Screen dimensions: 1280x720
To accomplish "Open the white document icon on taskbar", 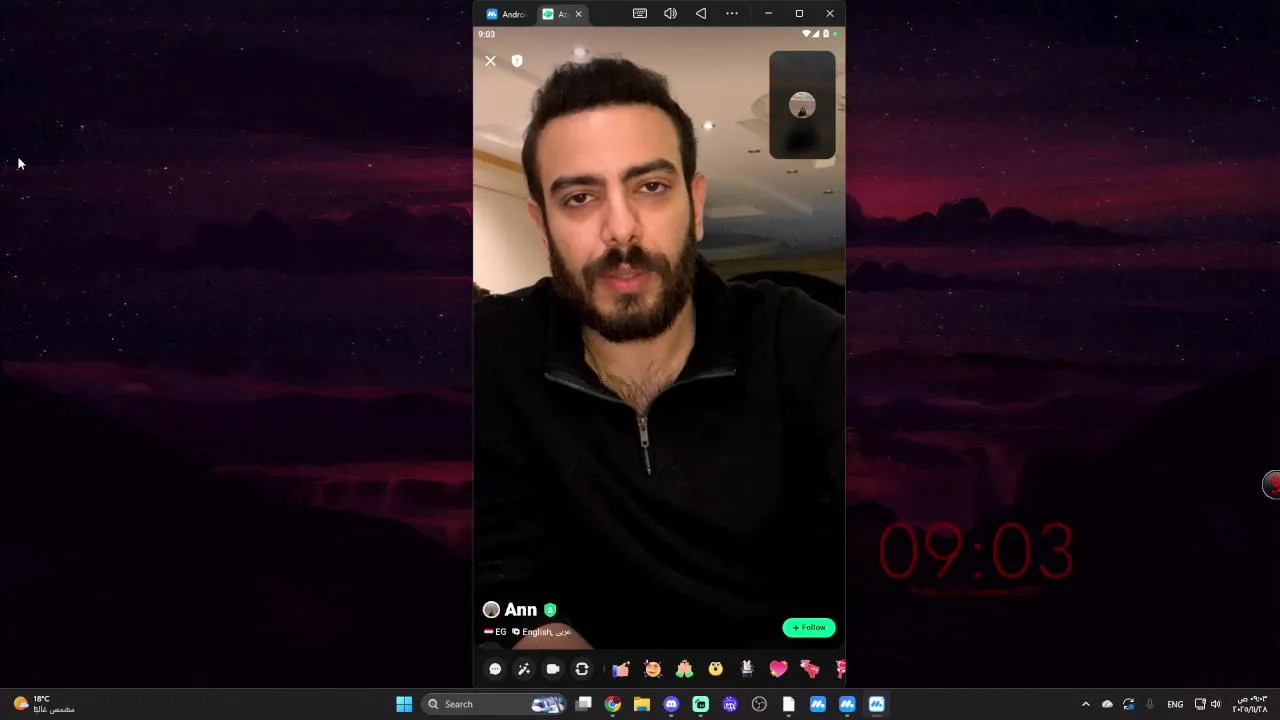I will pyautogui.click(x=789, y=704).
